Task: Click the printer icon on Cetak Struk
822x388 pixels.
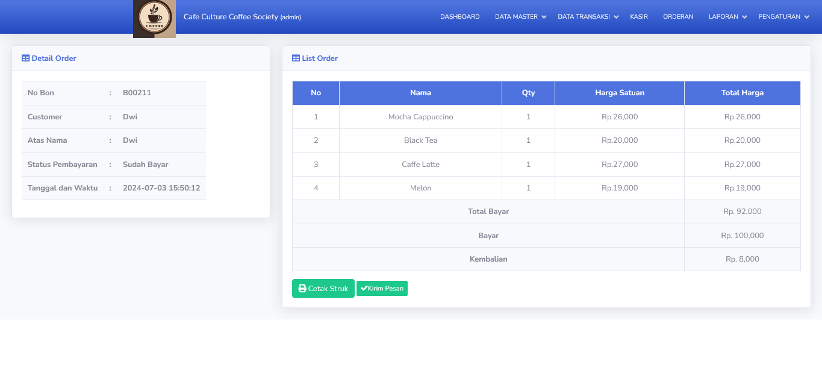Action: click(302, 288)
